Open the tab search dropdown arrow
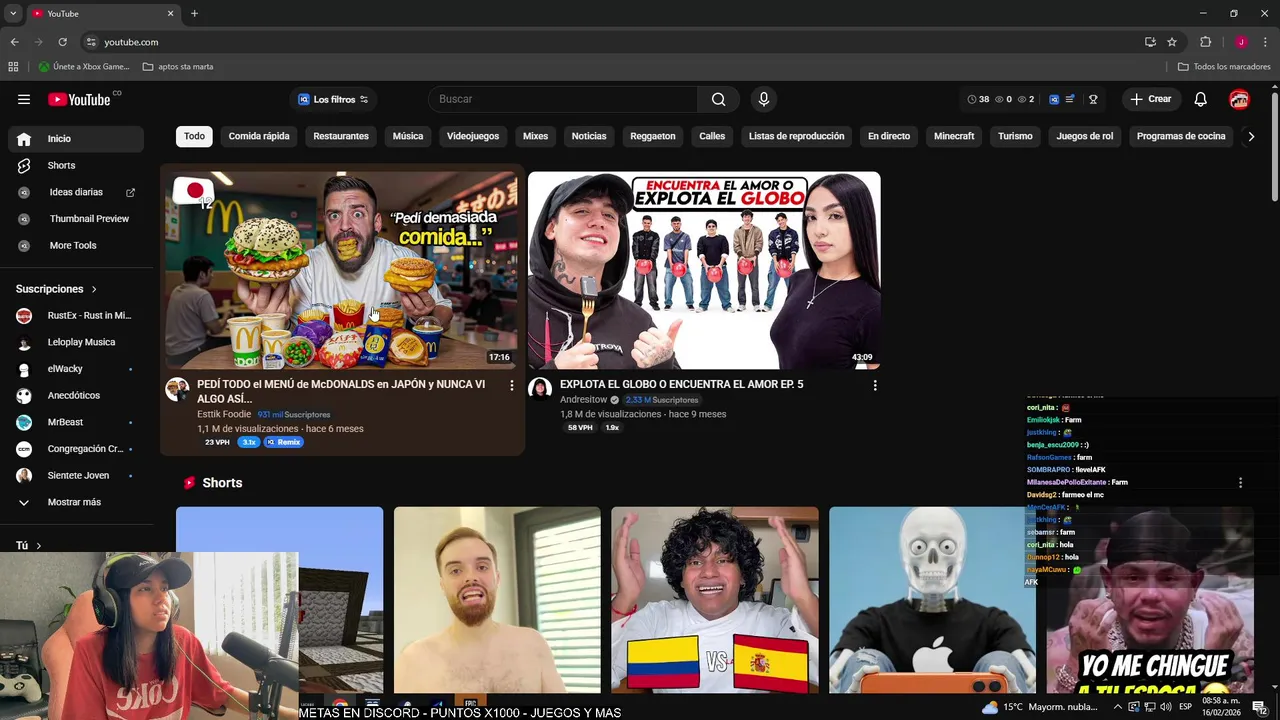 click(13, 13)
